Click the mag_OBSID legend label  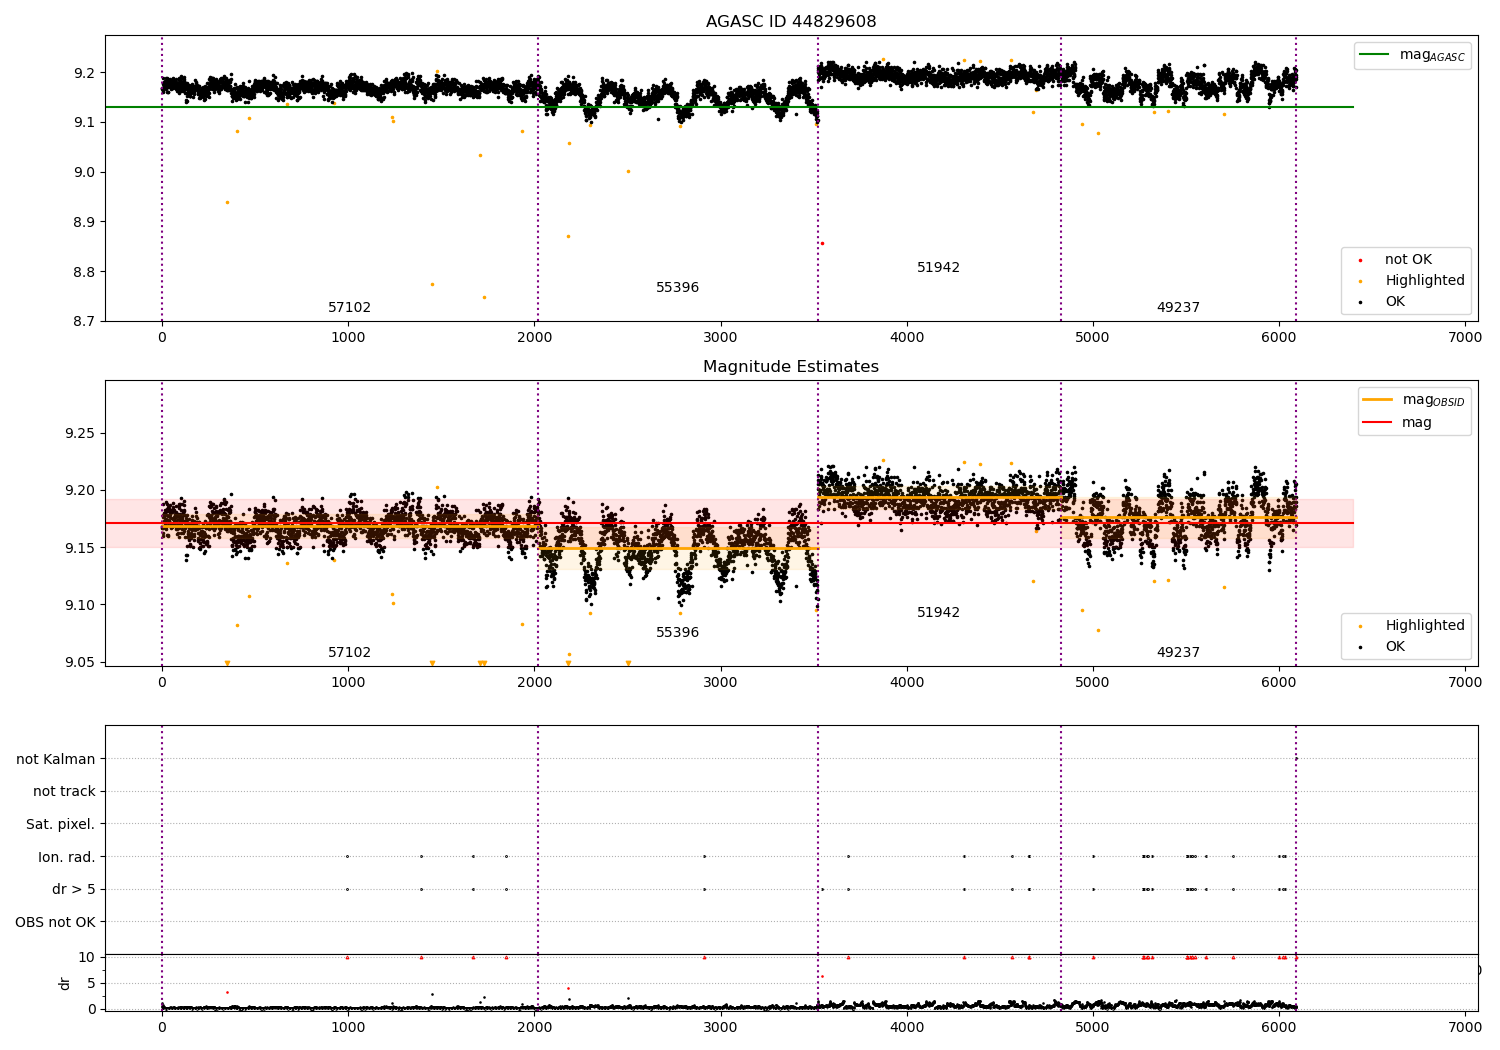(1433, 401)
